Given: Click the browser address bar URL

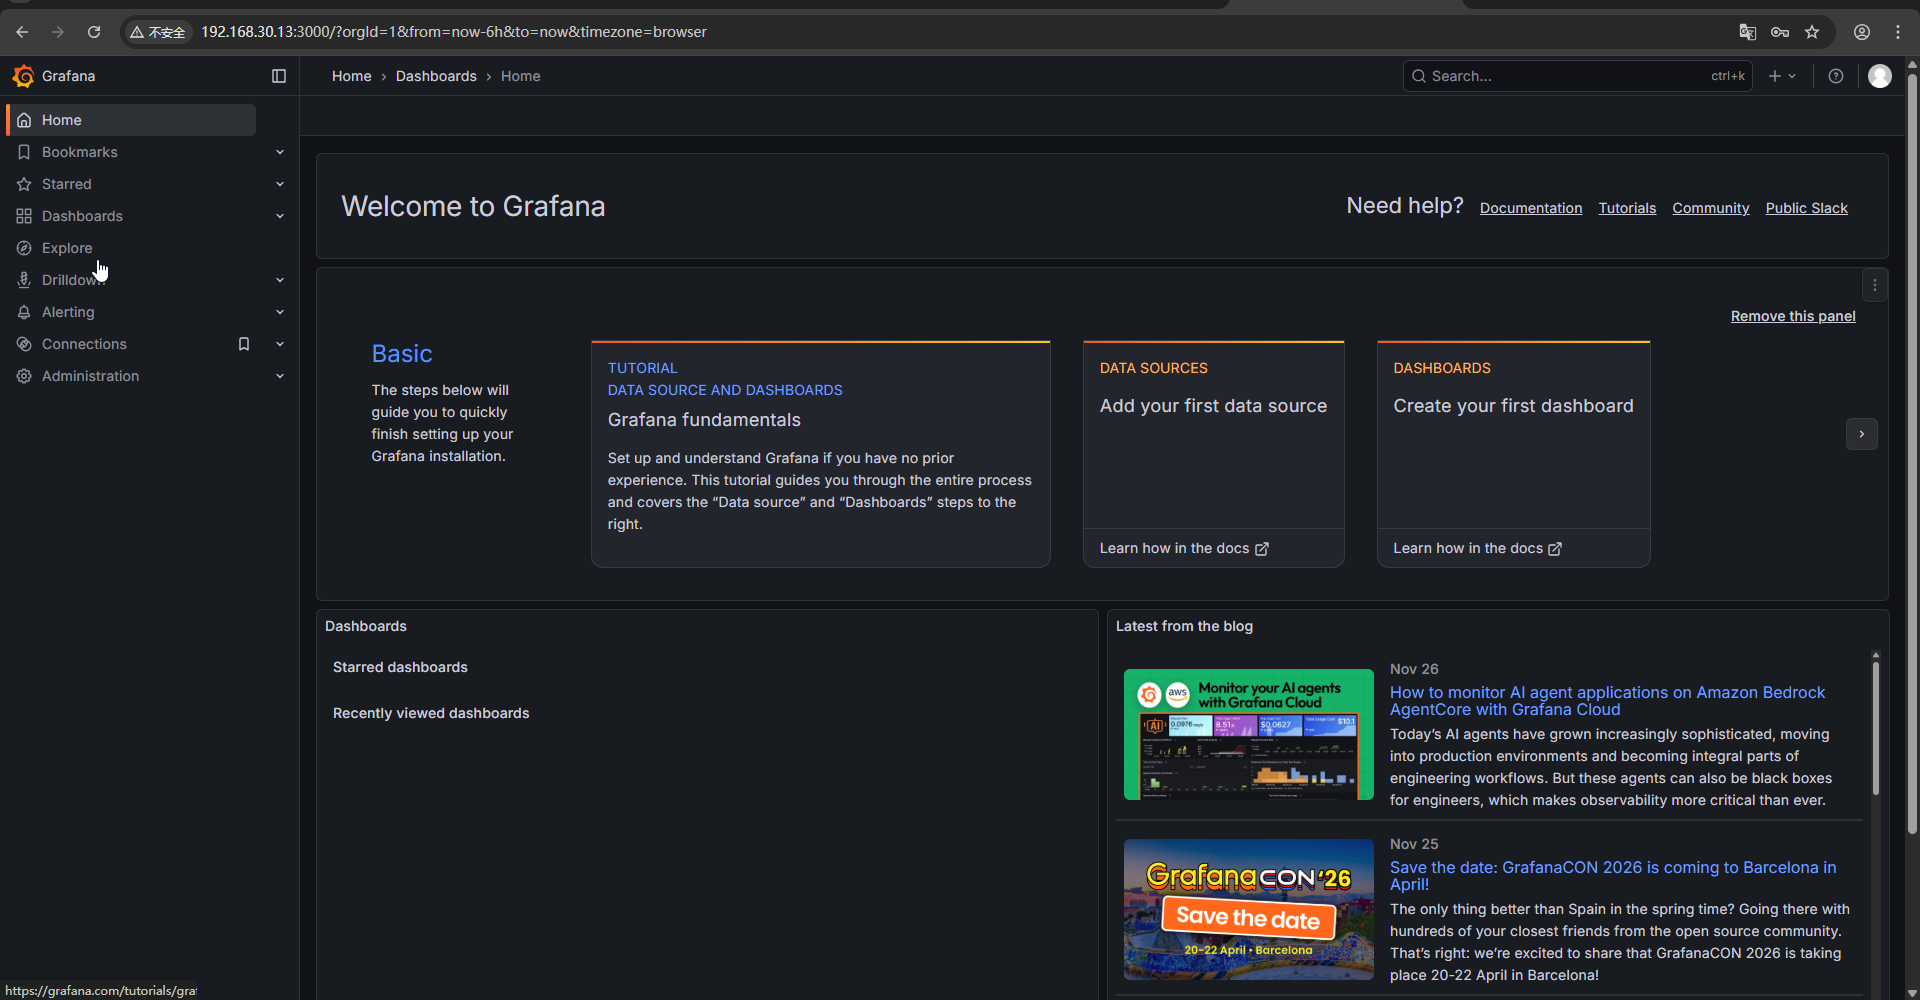Looking at the screenshot, I should tap(454, 32).
